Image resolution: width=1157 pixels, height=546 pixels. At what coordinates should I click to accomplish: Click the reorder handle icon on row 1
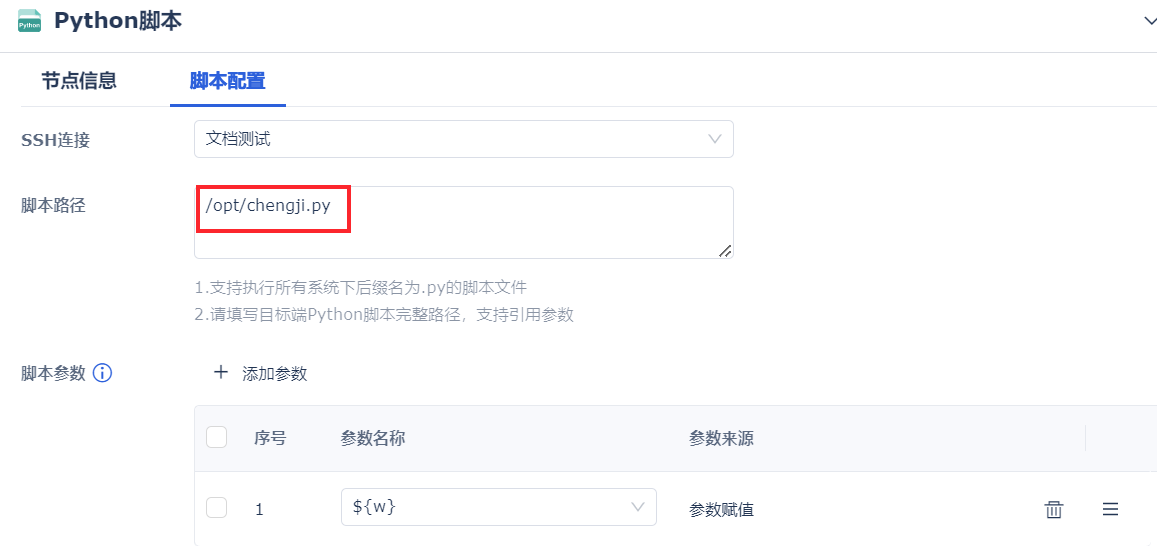pos(1110,509)
